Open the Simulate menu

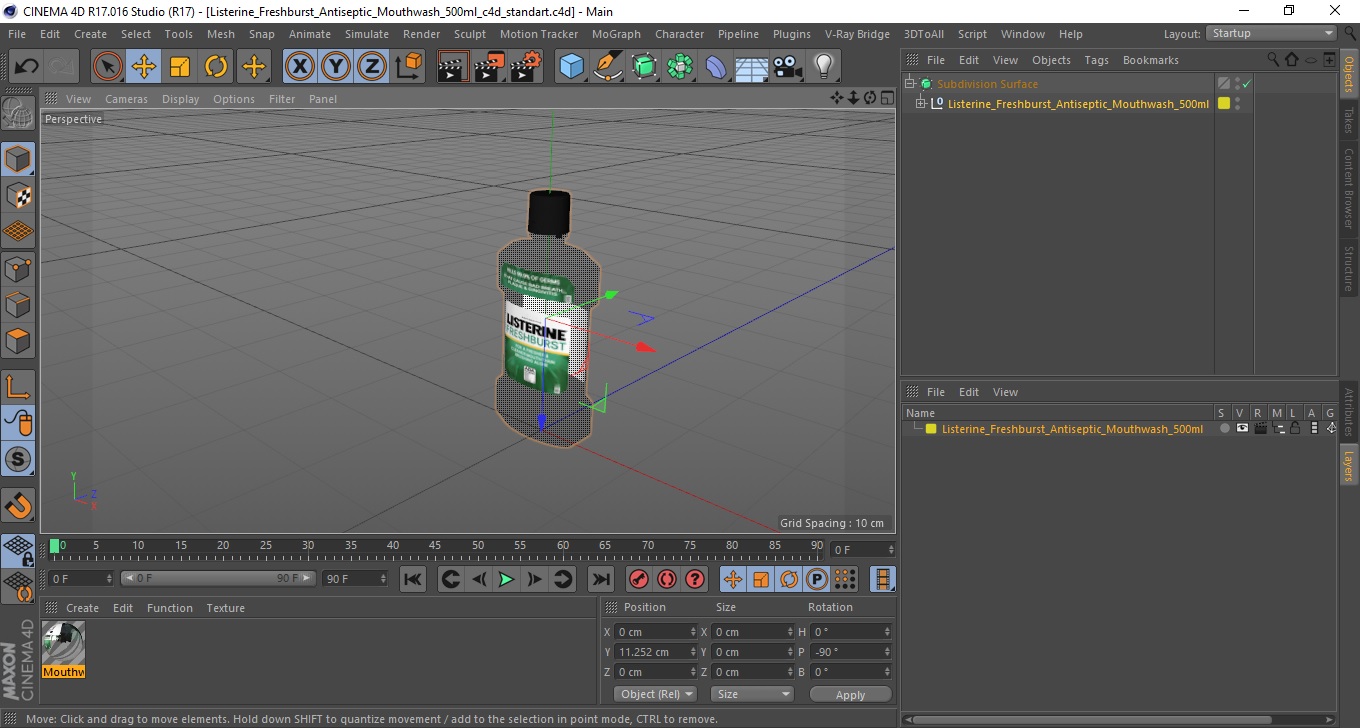click(x=367, y=34)
